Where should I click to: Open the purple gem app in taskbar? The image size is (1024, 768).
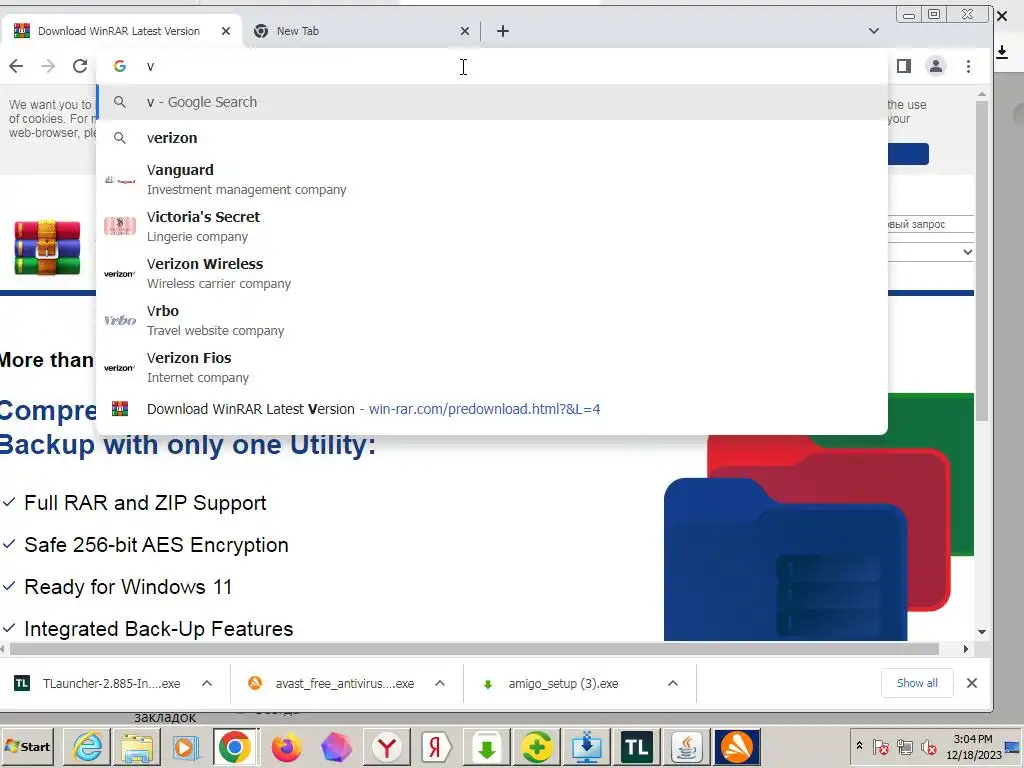pyautogui.click(x=336, y=747)
